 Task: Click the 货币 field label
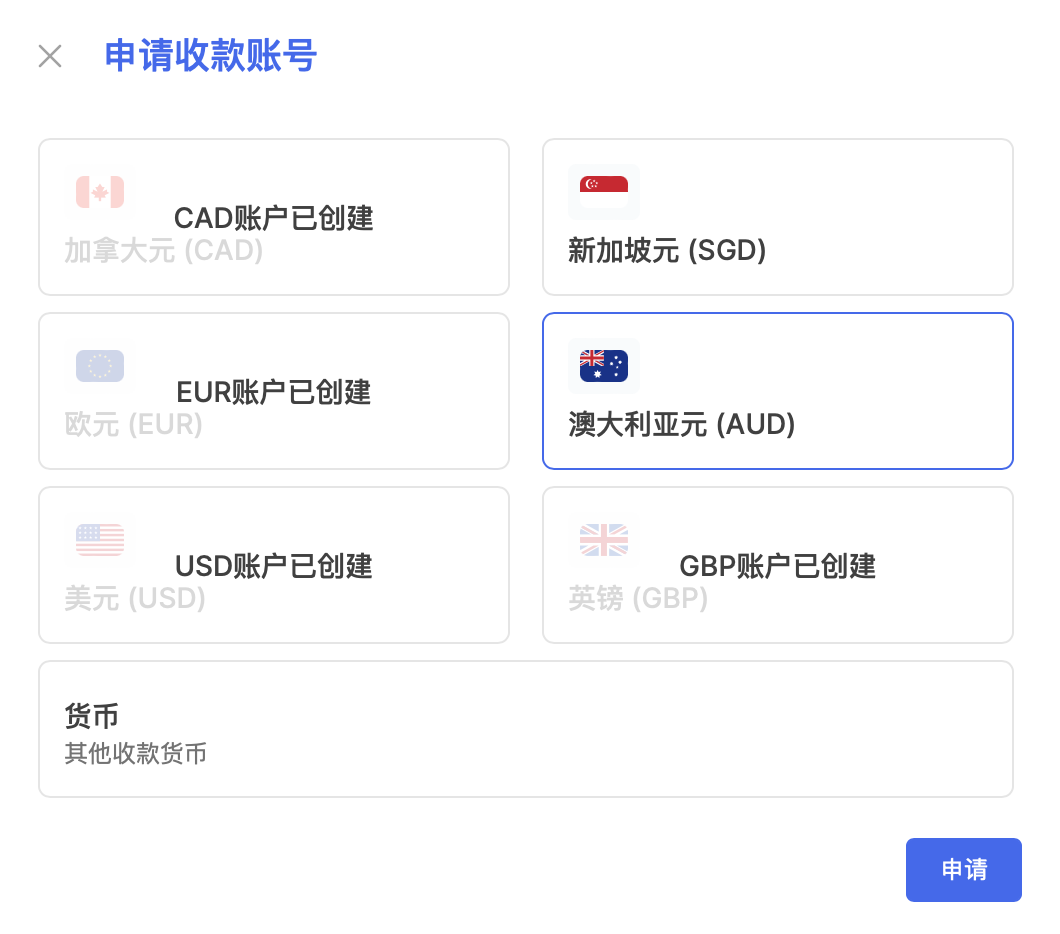91,716
